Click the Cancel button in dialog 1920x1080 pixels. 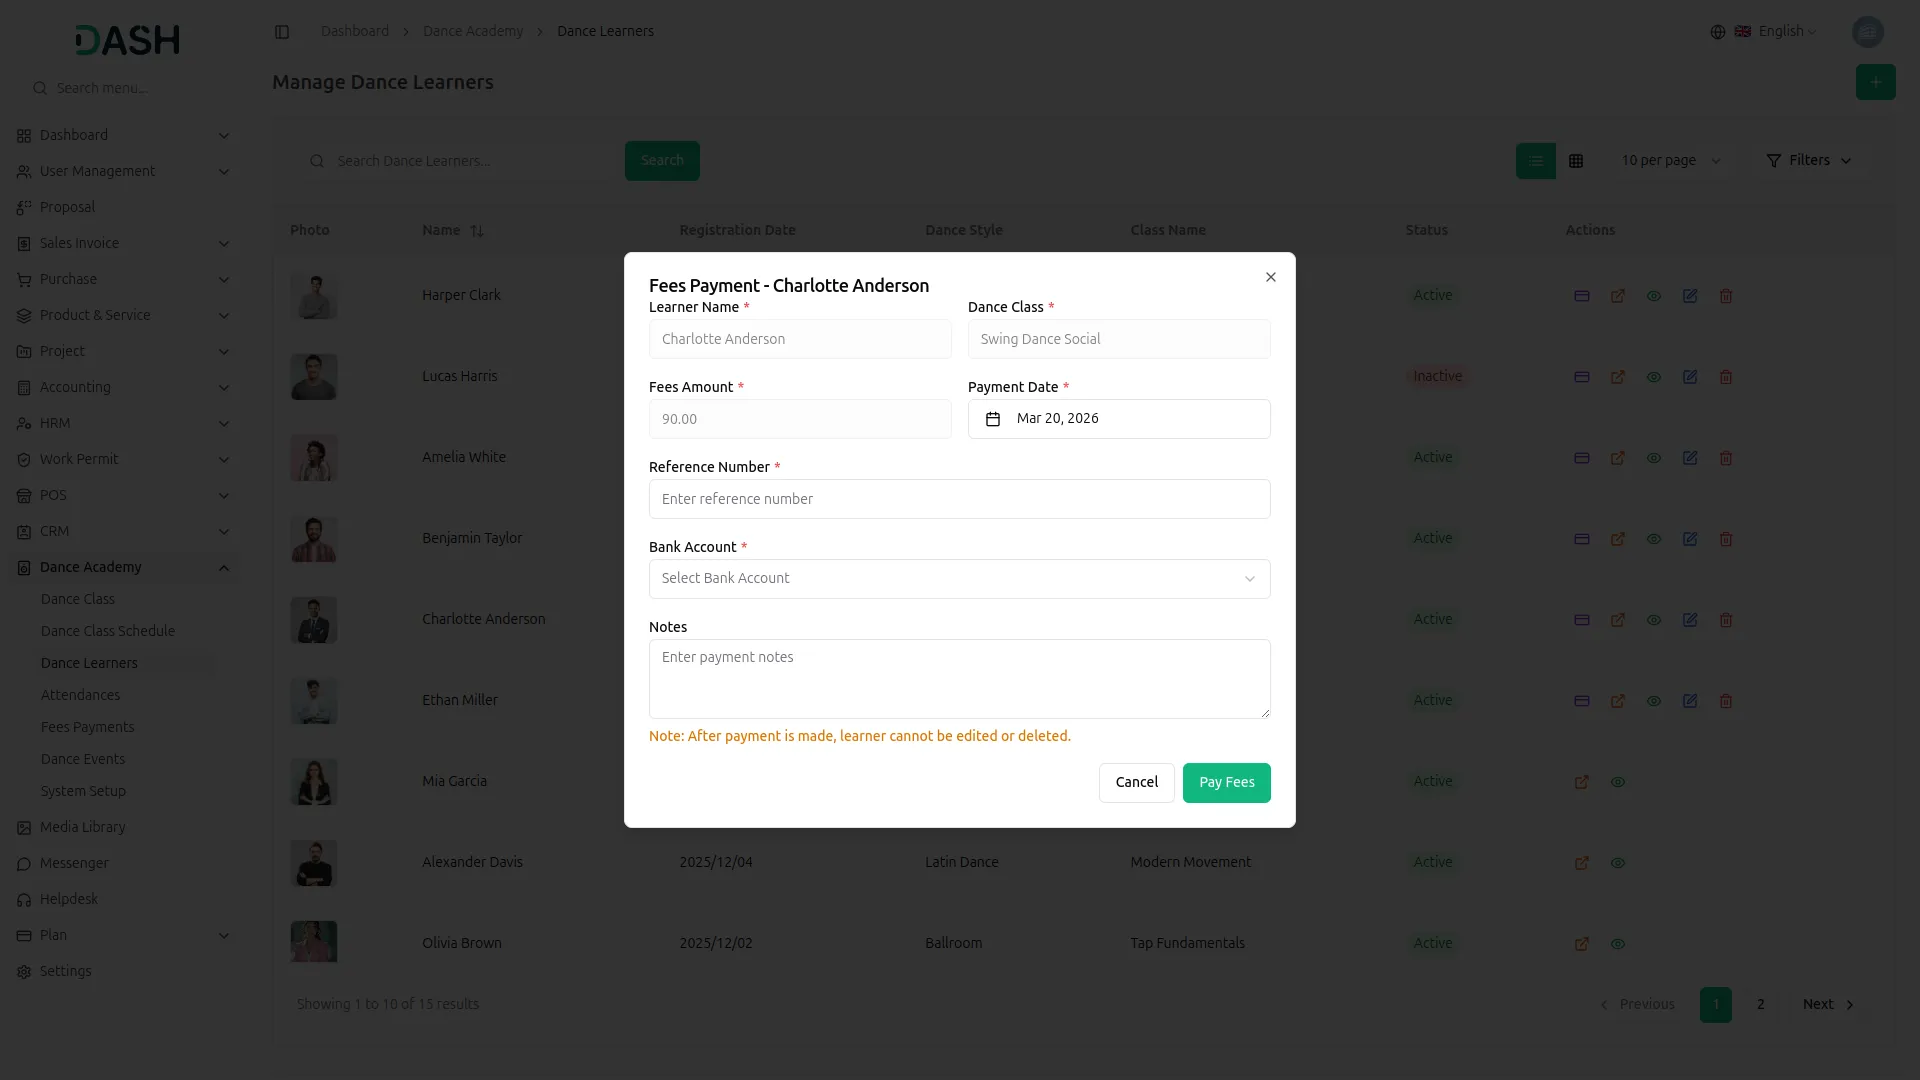pyautogui.click(x=1136, y=783)
